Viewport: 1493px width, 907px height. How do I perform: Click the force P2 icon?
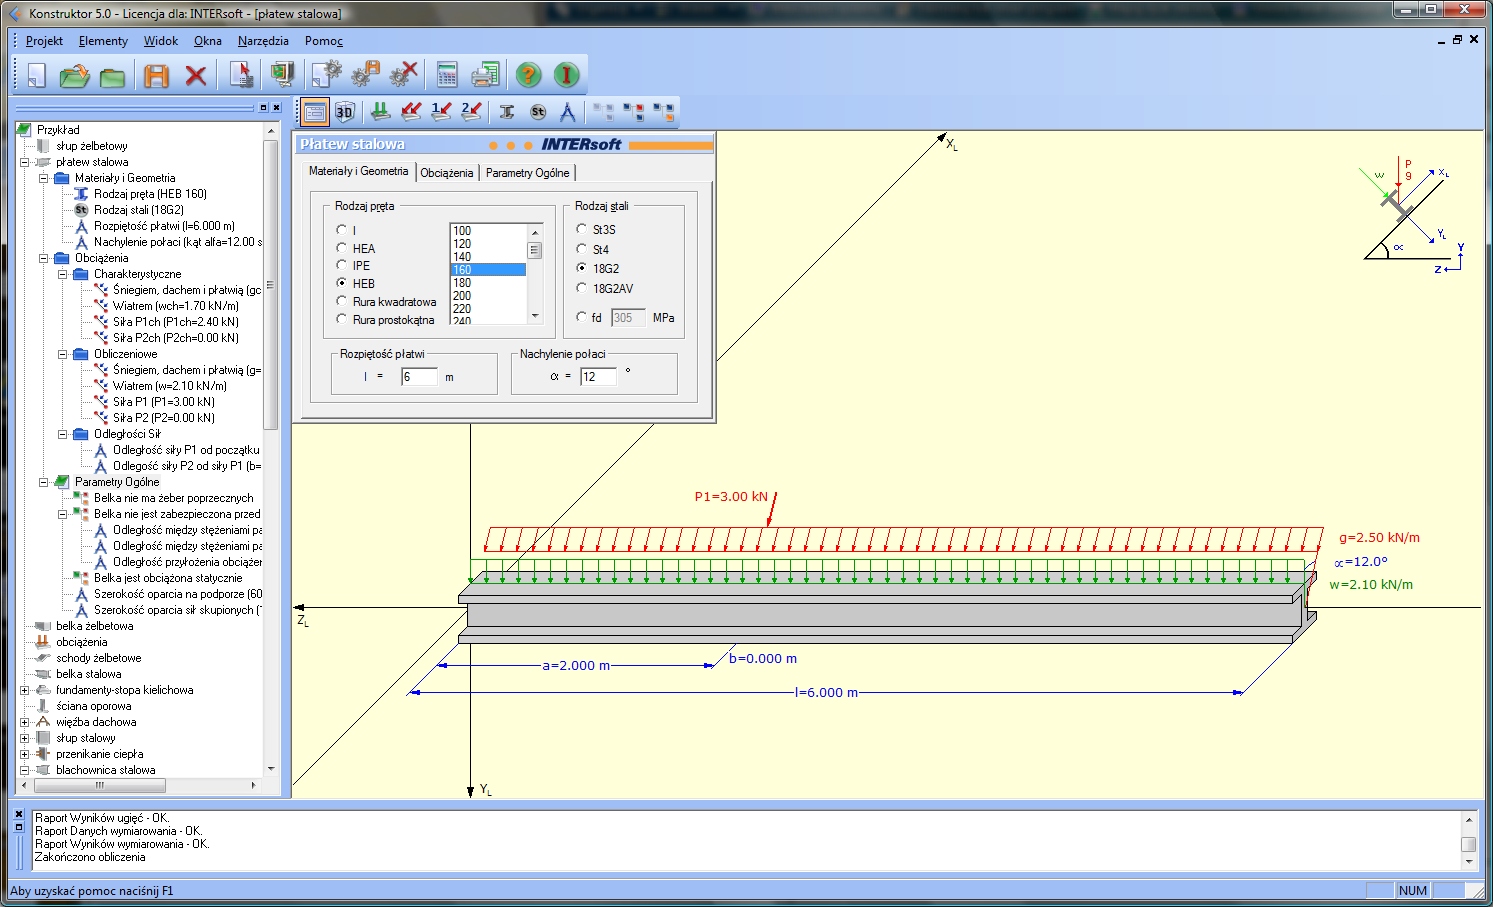(472, 112)
